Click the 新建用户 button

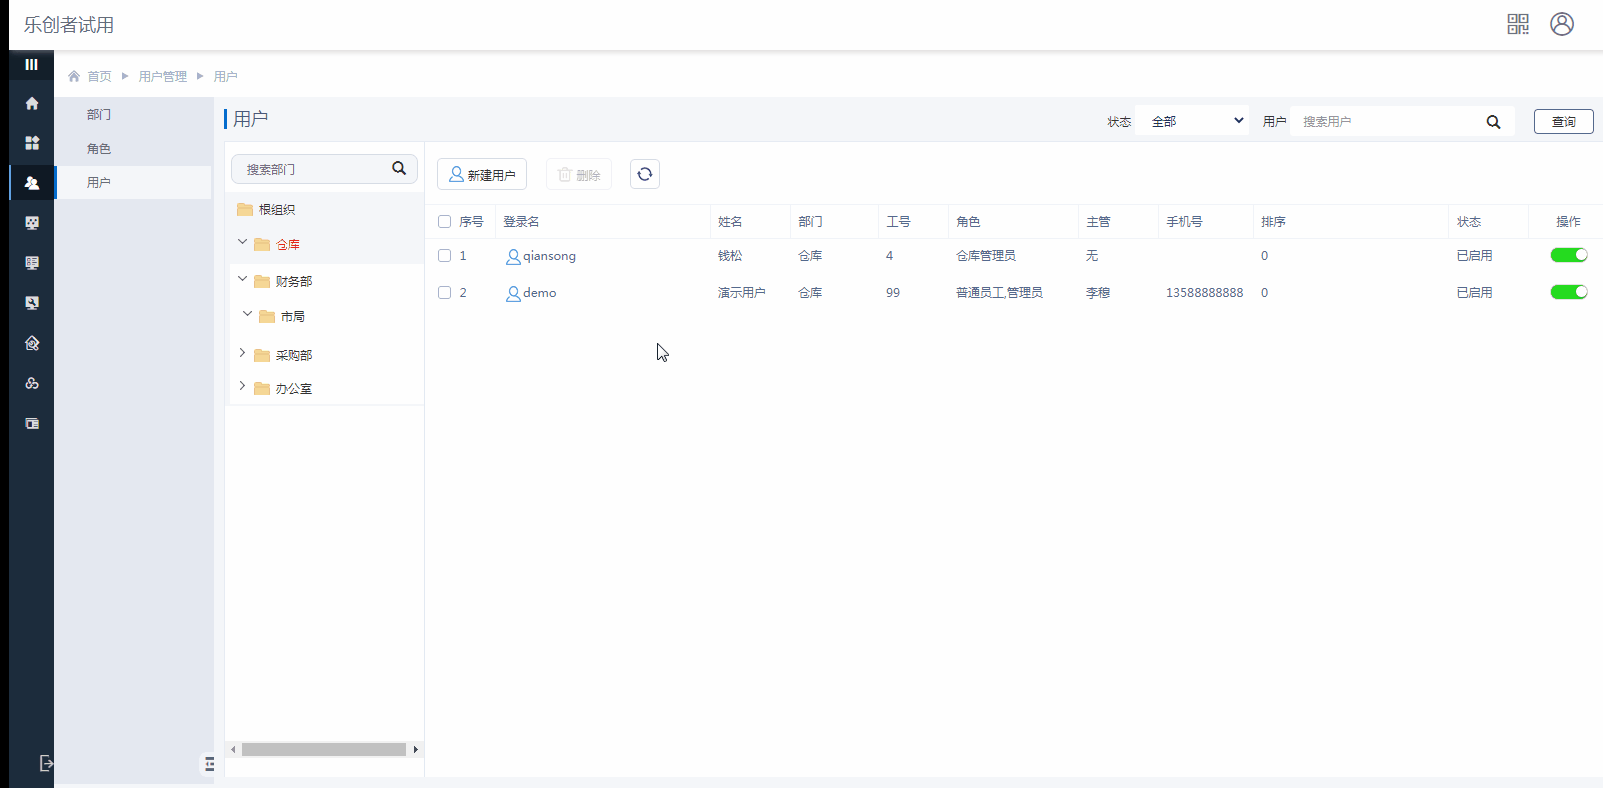pos(482,174)
